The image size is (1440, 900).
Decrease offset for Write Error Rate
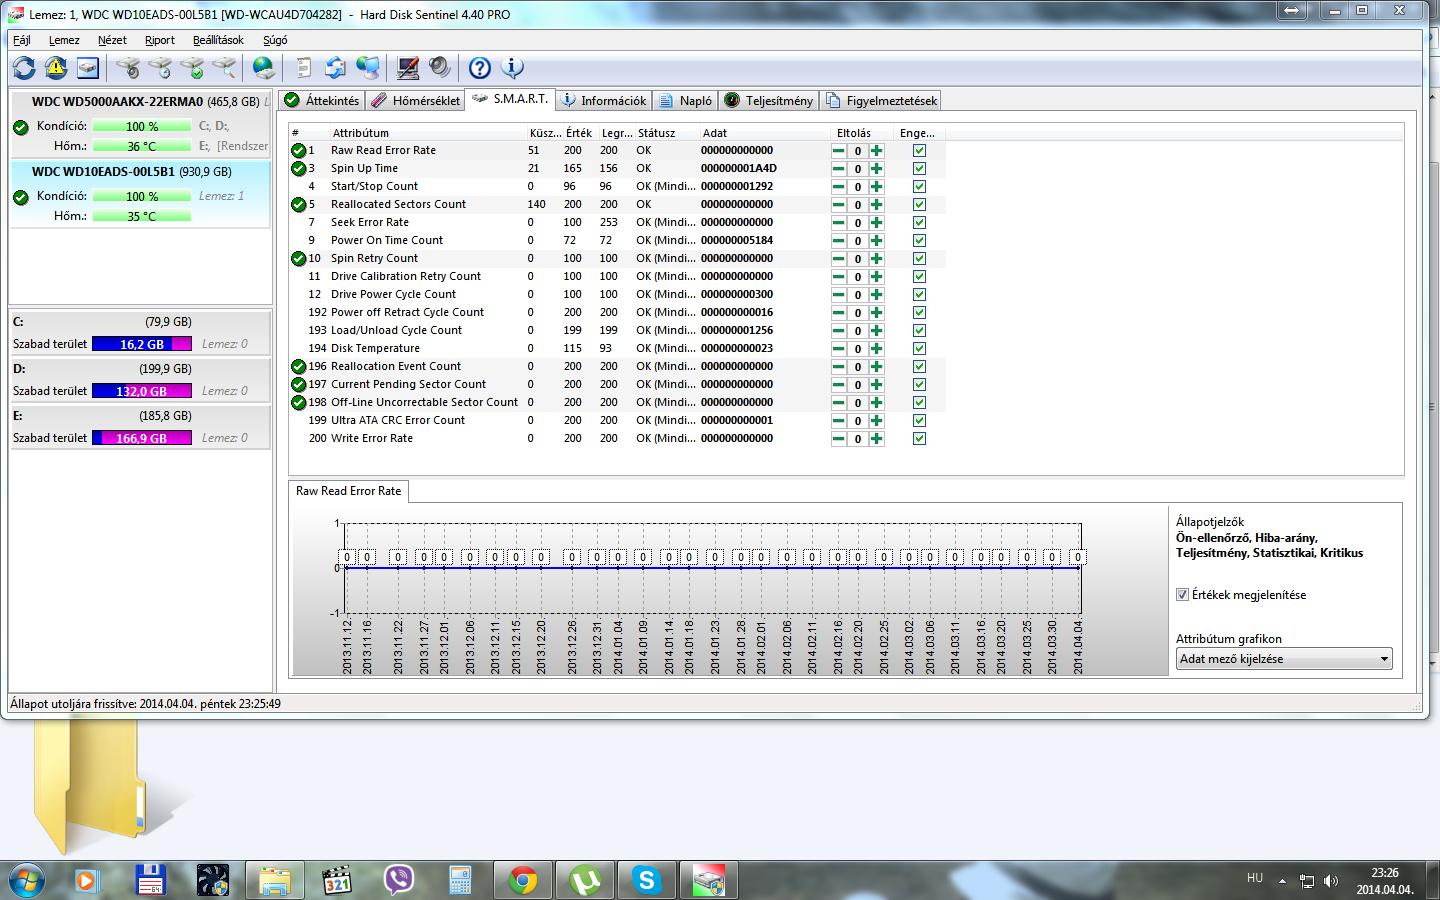coord(839,439)
